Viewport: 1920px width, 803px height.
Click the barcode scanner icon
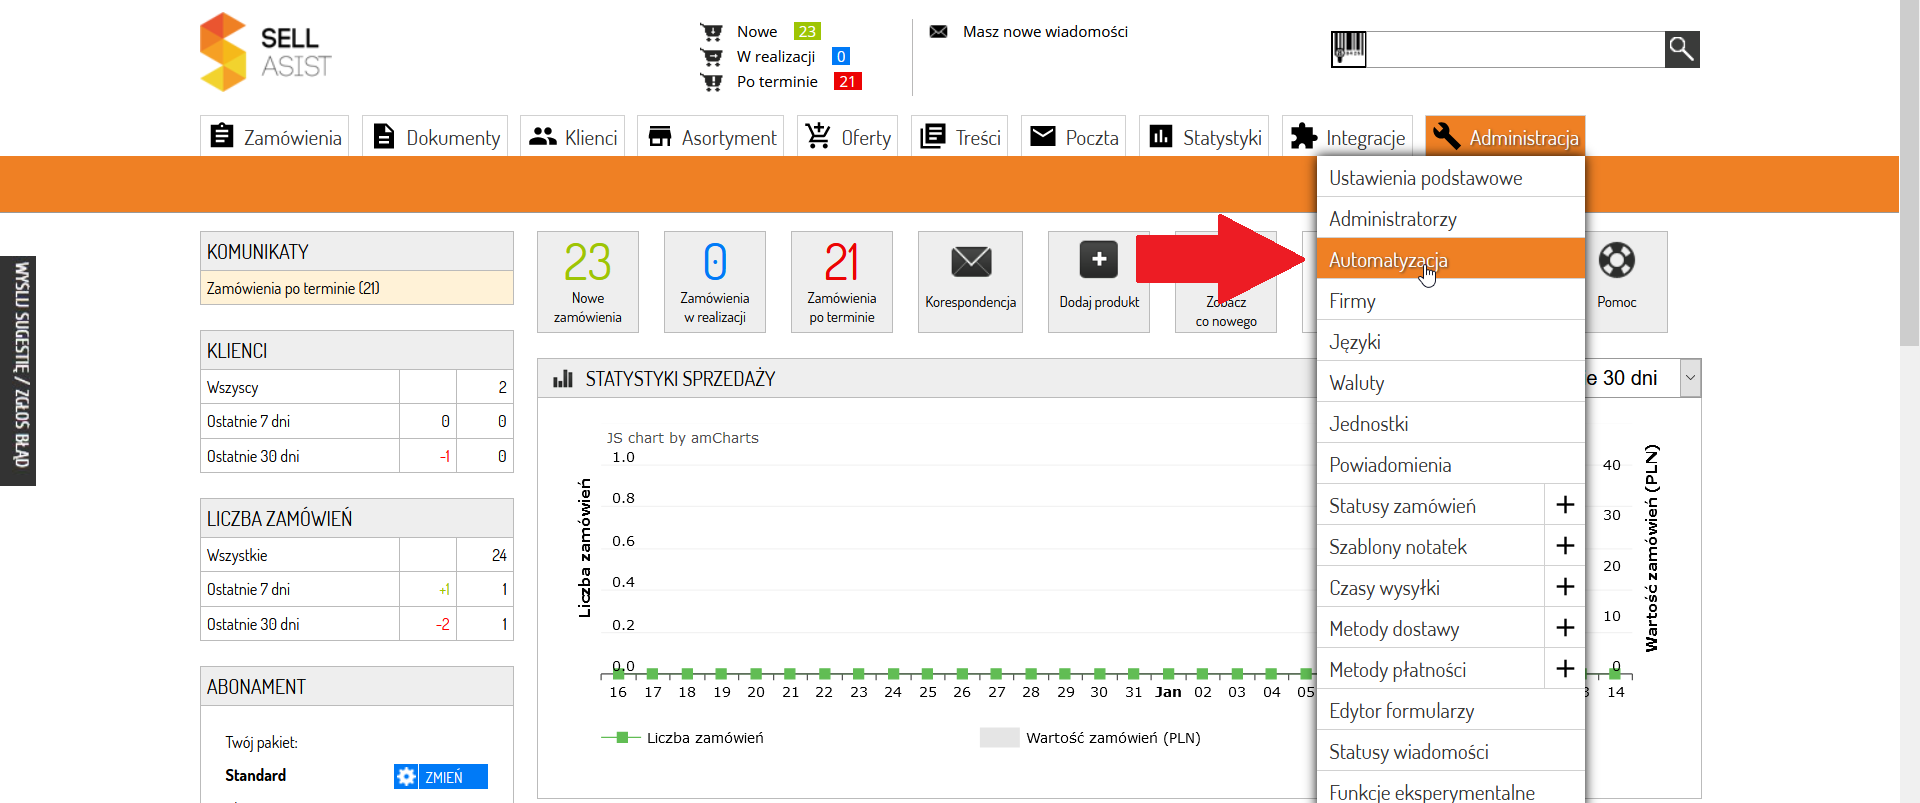click(1349, 49)
